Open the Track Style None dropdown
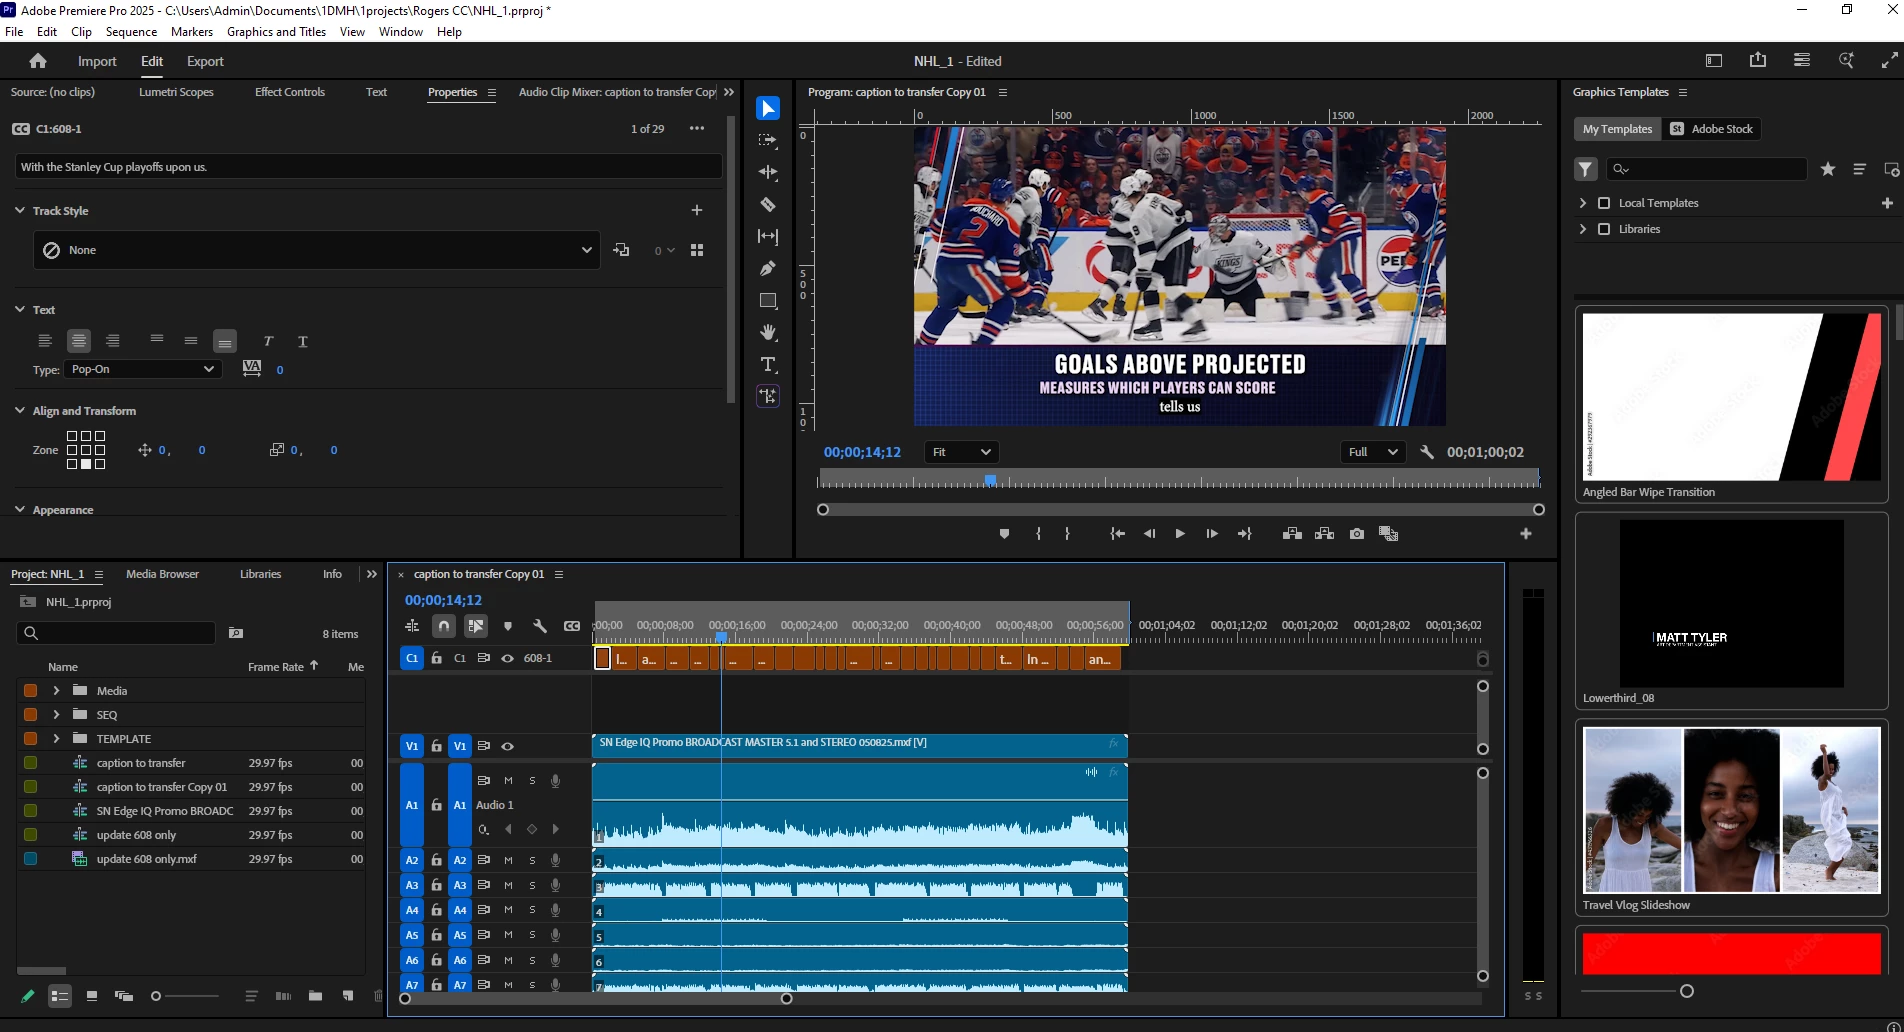 (x=316, y=250)
